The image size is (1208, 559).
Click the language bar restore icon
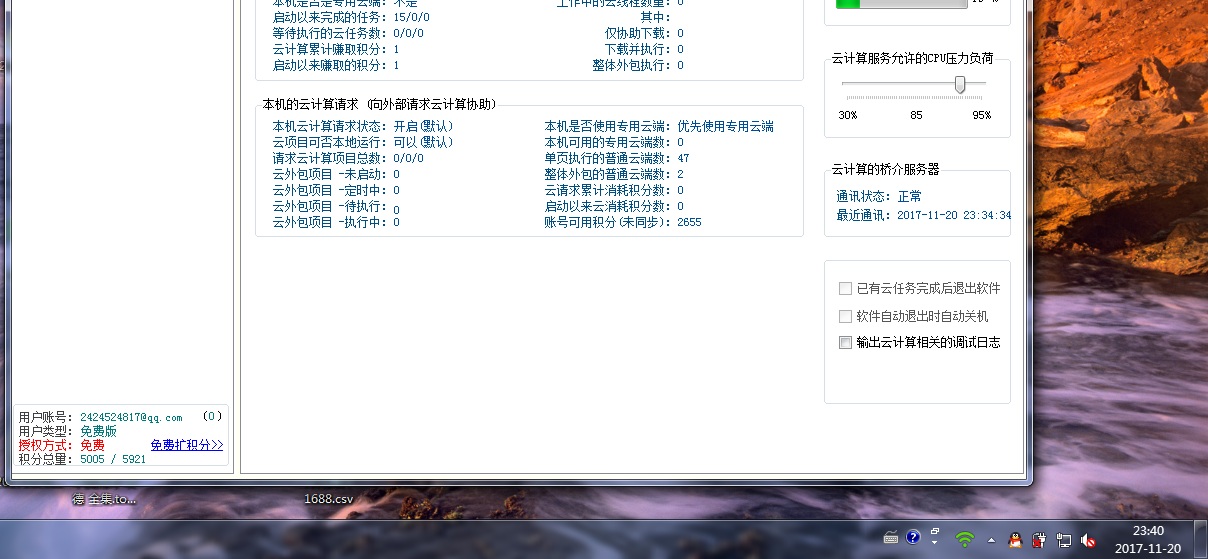tap(935, 531)
